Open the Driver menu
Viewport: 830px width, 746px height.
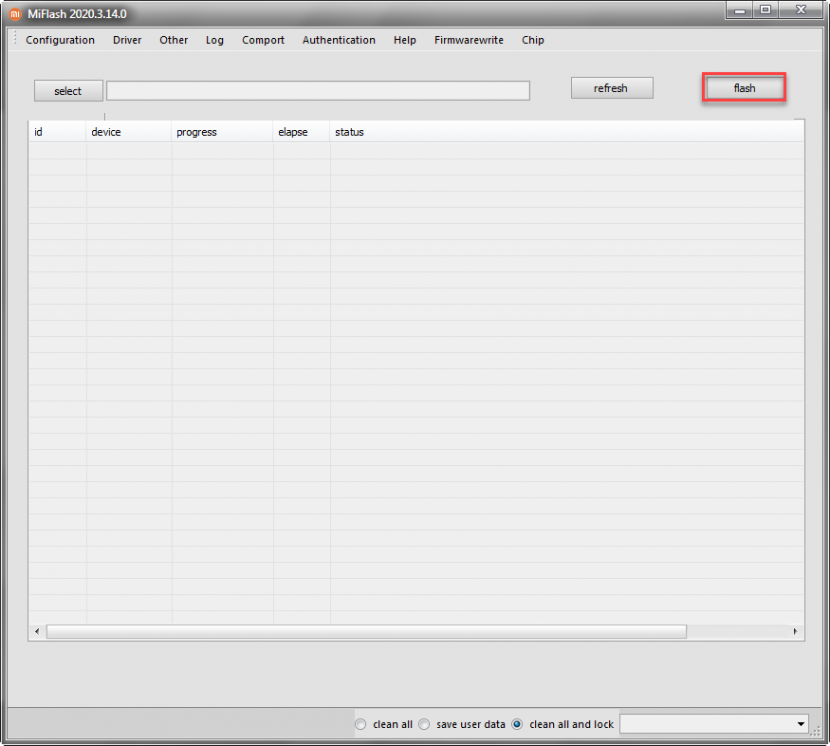click(127, 40)
